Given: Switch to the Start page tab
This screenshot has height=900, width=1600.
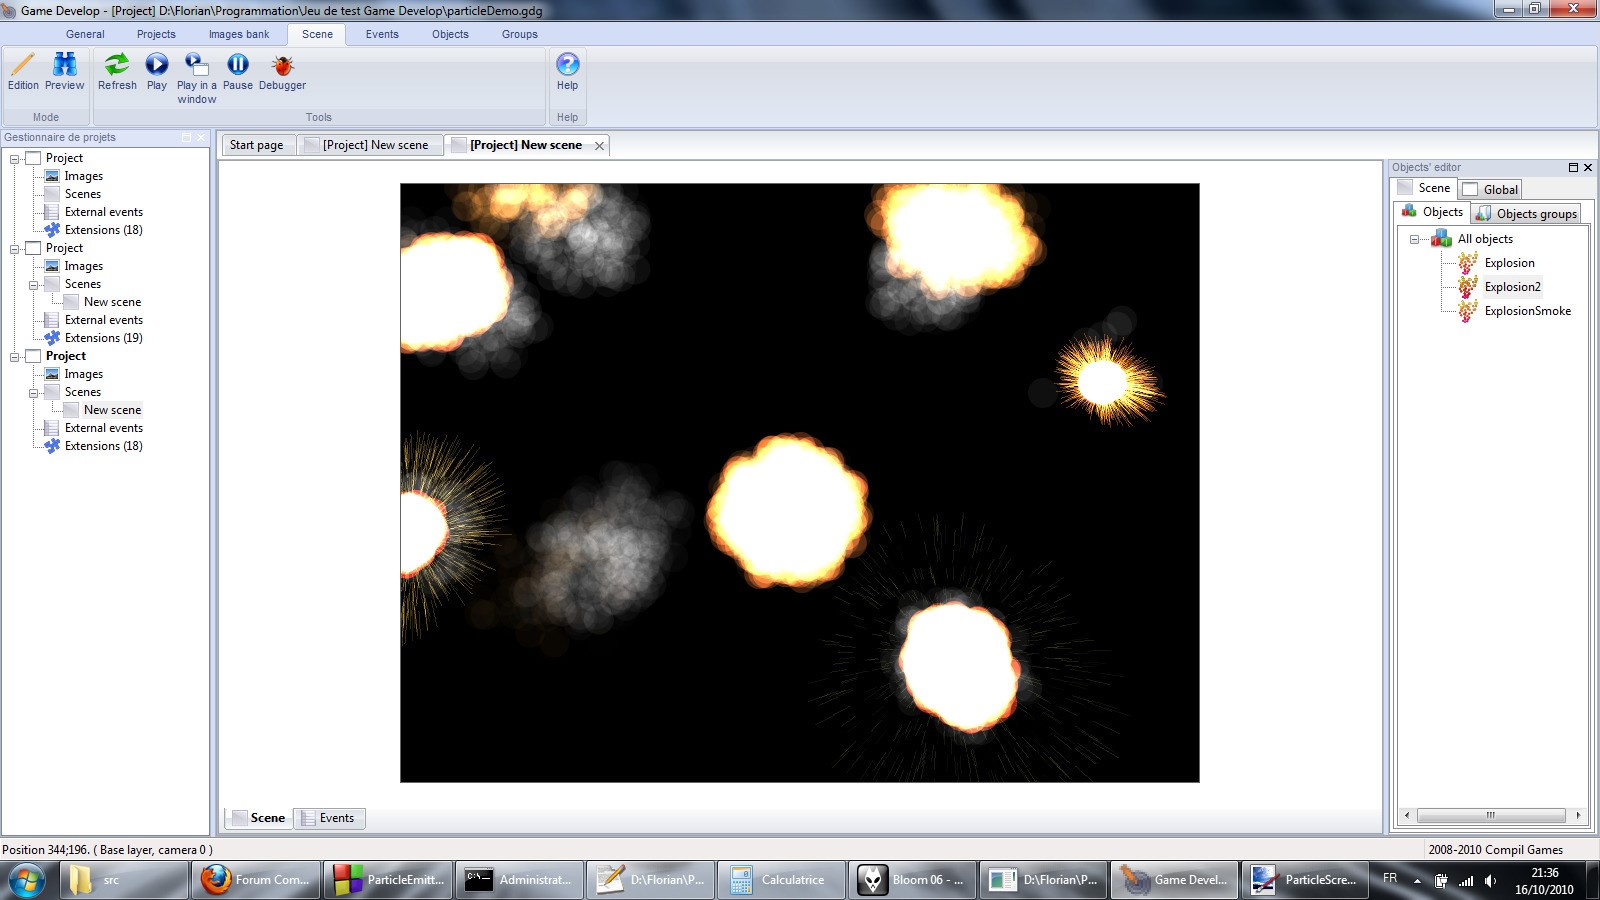Looking at the screenshot, I should [257, 145].
